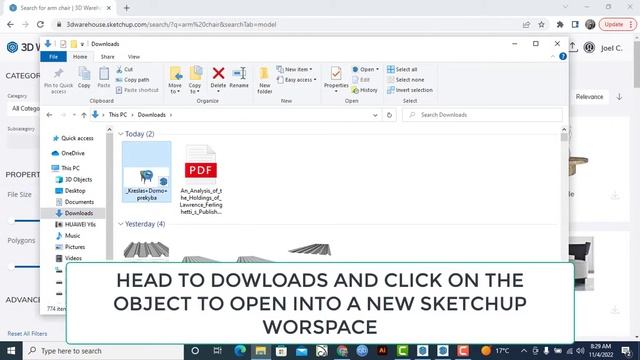640x360 pixels.
Task: Click Invert selection
Action: tap(410, 90)
